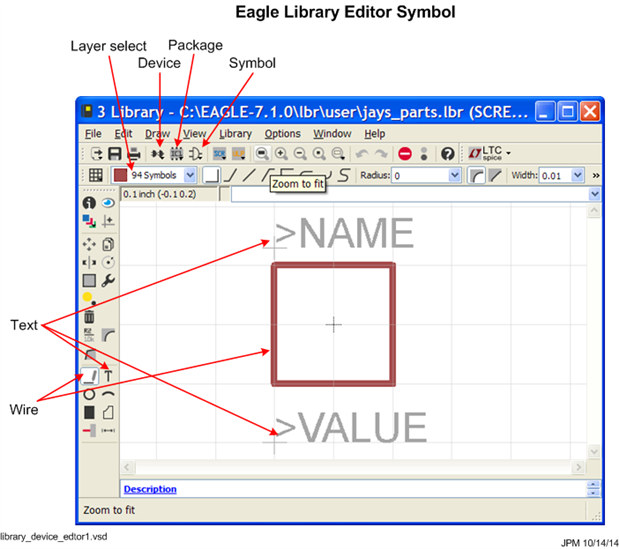Open the Radius value dropdown

point(454,175)
